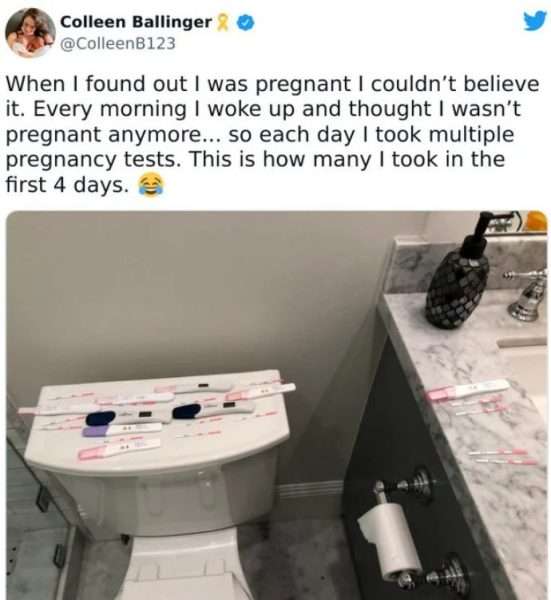This screenshot has width=551, height=600.
Task: Click the tweet text about pregnancy tests
Action: point(272,134)
